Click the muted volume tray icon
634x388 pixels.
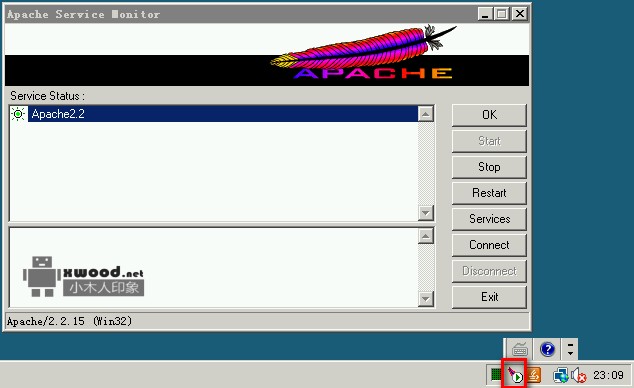pos(579,375)
